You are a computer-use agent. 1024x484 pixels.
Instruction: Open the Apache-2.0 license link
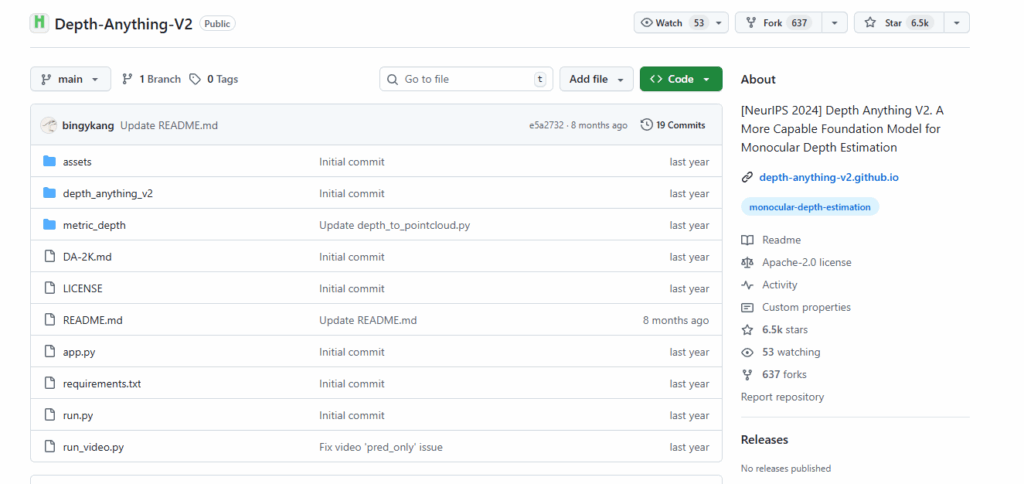(x=807, y=263)
